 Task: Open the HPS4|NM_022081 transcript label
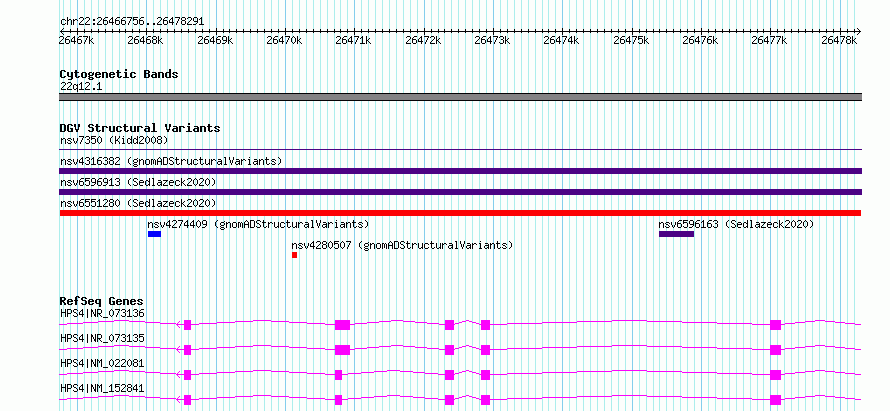(x=102, y=363)
